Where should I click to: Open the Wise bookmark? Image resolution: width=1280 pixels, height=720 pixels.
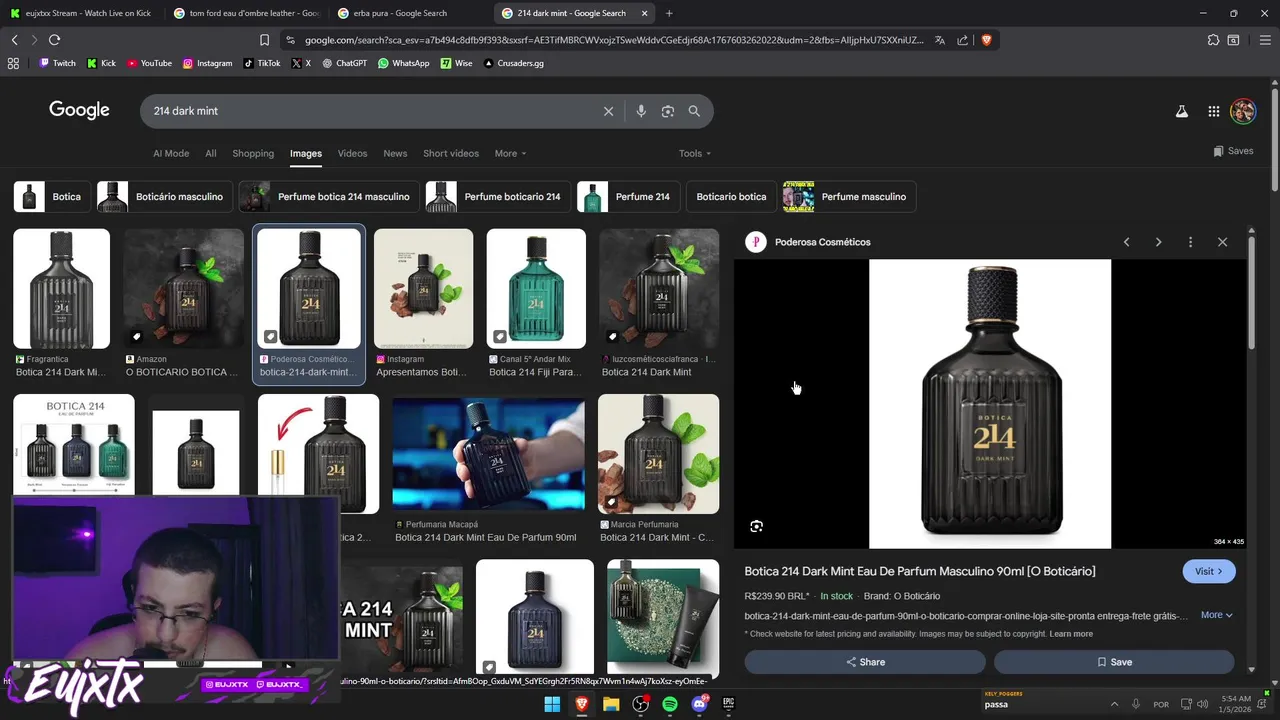tap(457, 63)
